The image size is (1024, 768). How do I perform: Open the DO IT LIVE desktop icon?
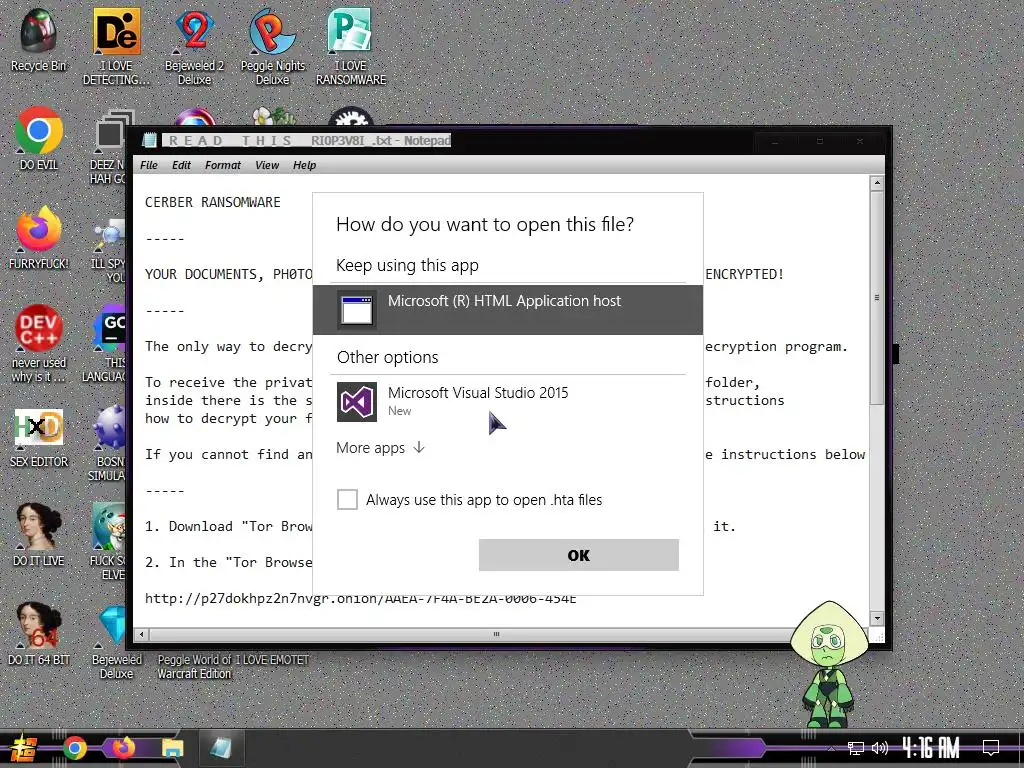39,535
